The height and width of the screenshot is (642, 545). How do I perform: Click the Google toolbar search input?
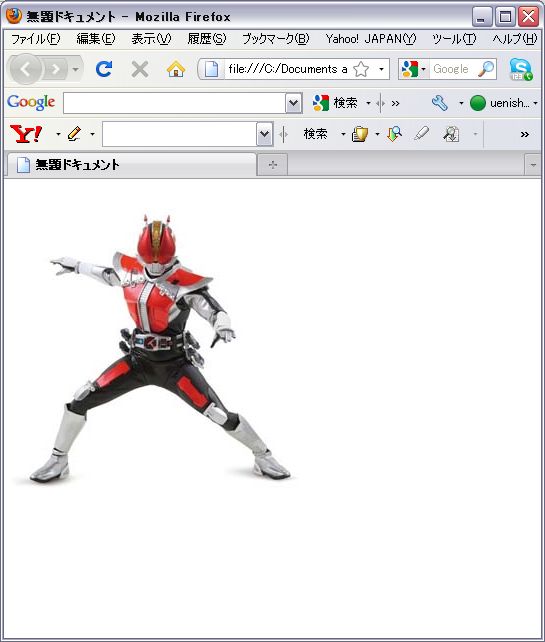(x=174, y=103)
